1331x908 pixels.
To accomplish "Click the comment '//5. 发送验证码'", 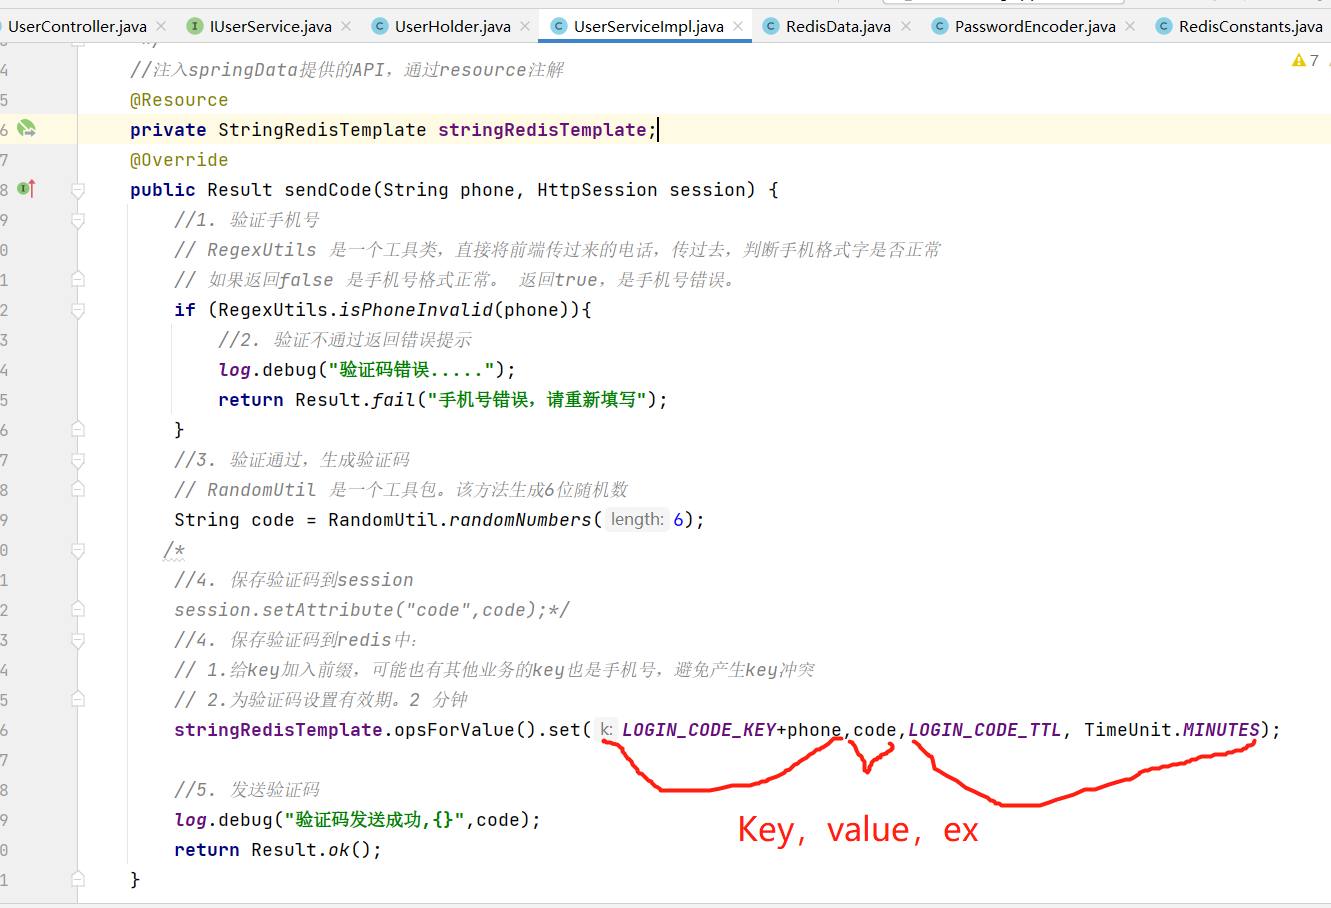I will coord(247,790).
